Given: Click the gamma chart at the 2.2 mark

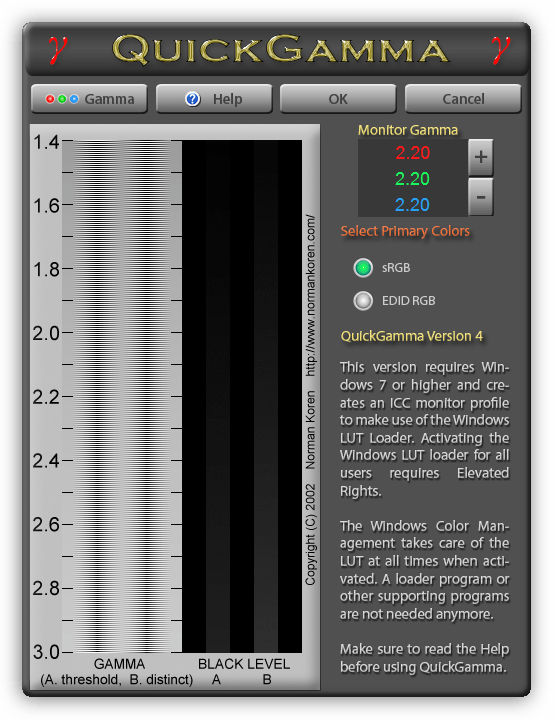Looking at the screenshot, I should tap(122, 396).
